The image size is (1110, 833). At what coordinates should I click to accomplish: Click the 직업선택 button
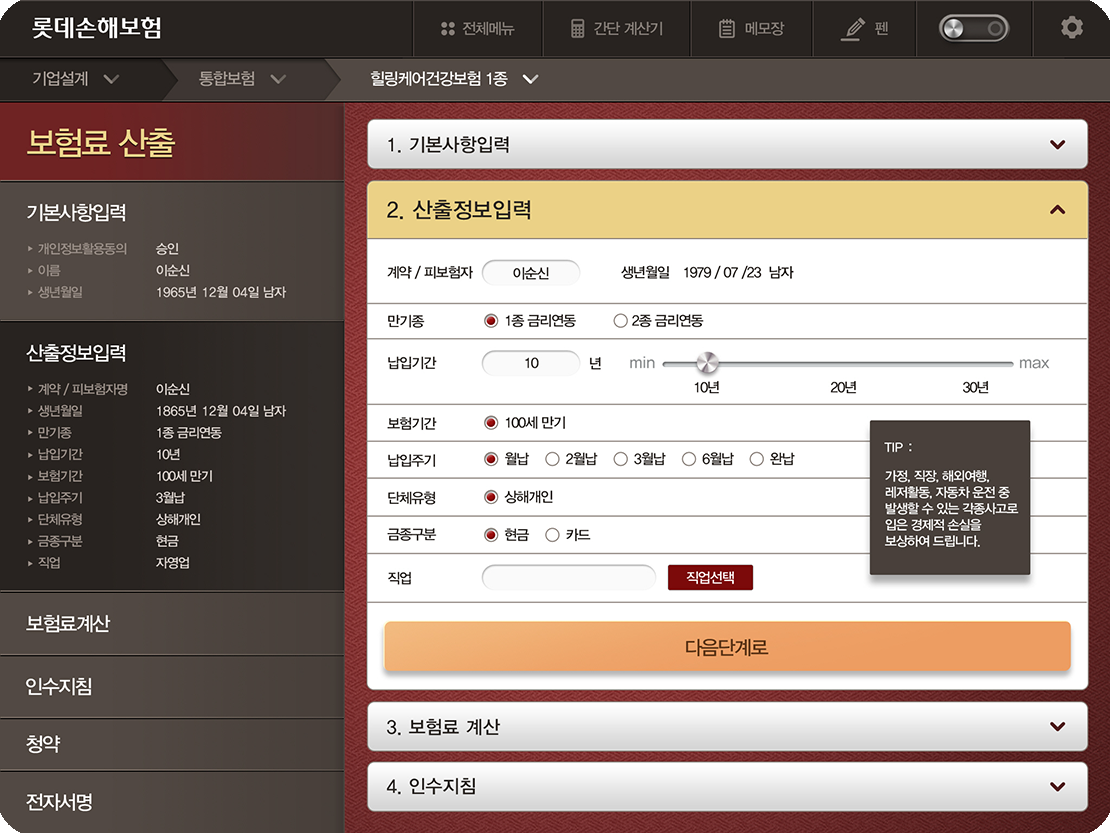click(710, 578)
